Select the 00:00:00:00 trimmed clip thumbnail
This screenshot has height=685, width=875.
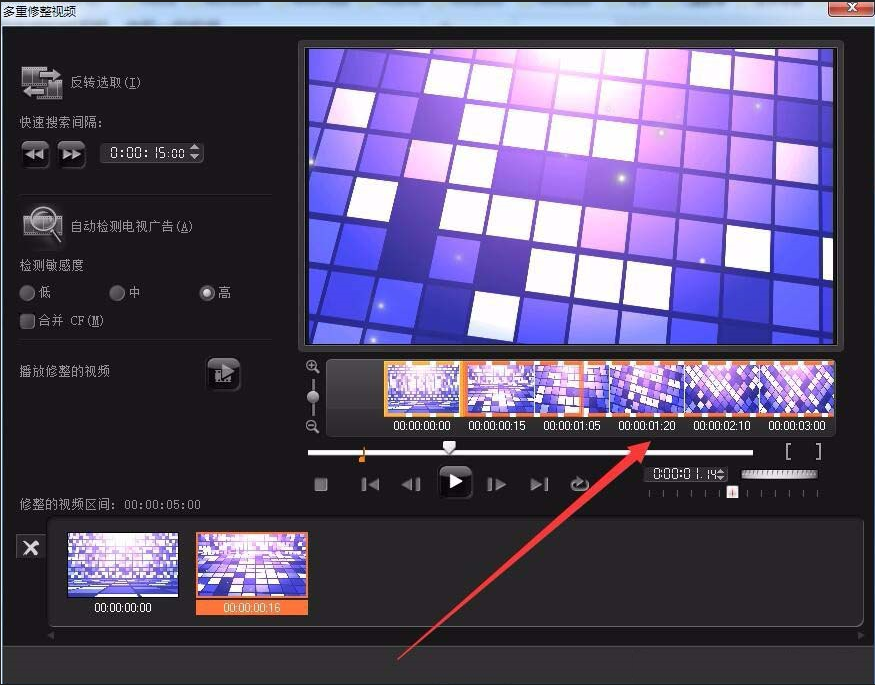point(123,564)
